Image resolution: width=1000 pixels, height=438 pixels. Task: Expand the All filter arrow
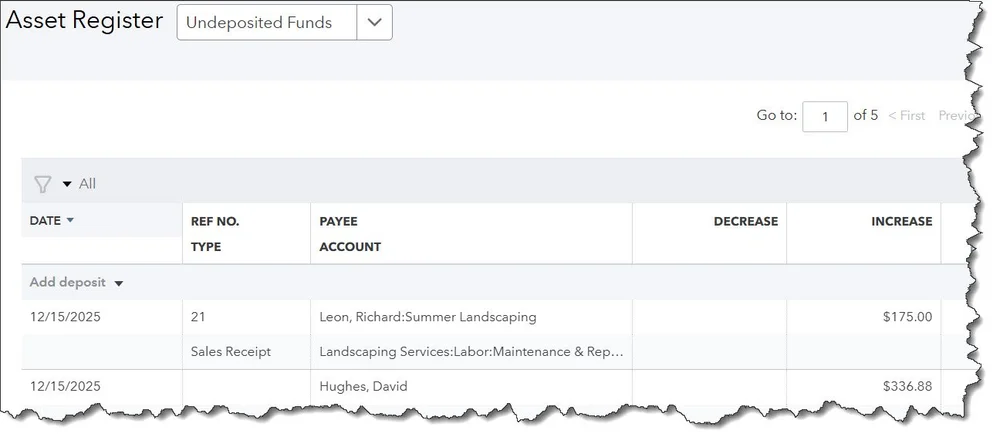[67, 184]
